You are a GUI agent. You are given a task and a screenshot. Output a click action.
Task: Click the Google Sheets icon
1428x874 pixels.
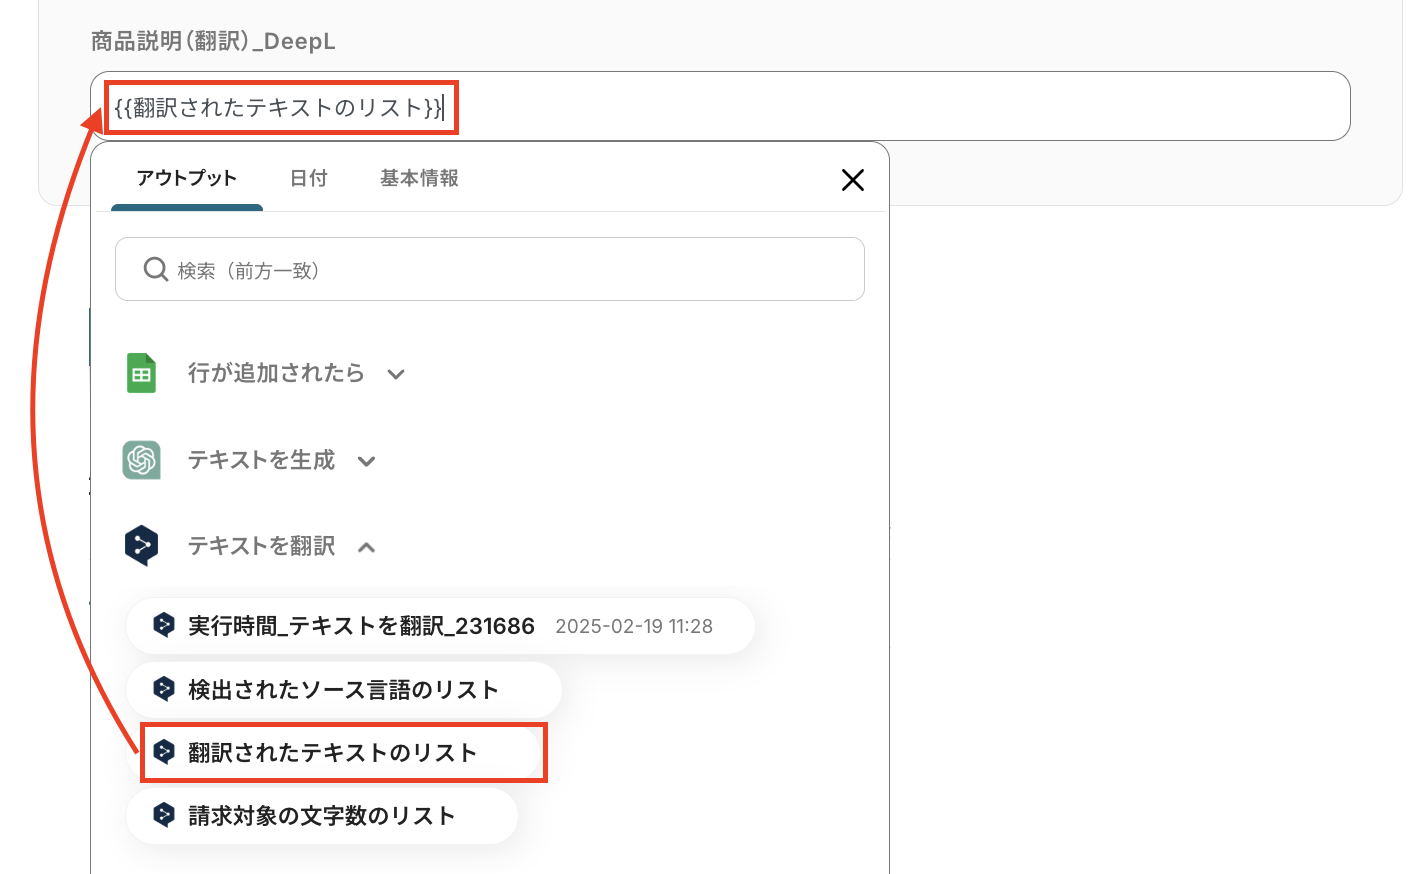pyautogui.click(x=141, y=373)
